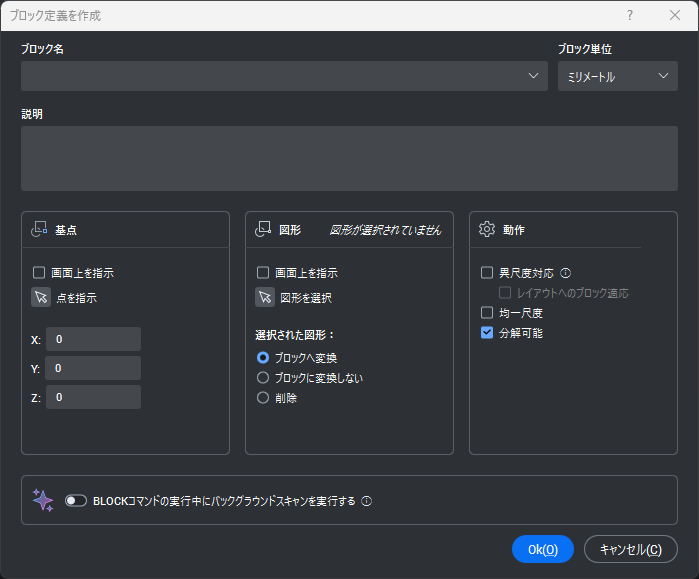Choose the 削除 radio option
699x579 pixels.
[x=263, y=398]
